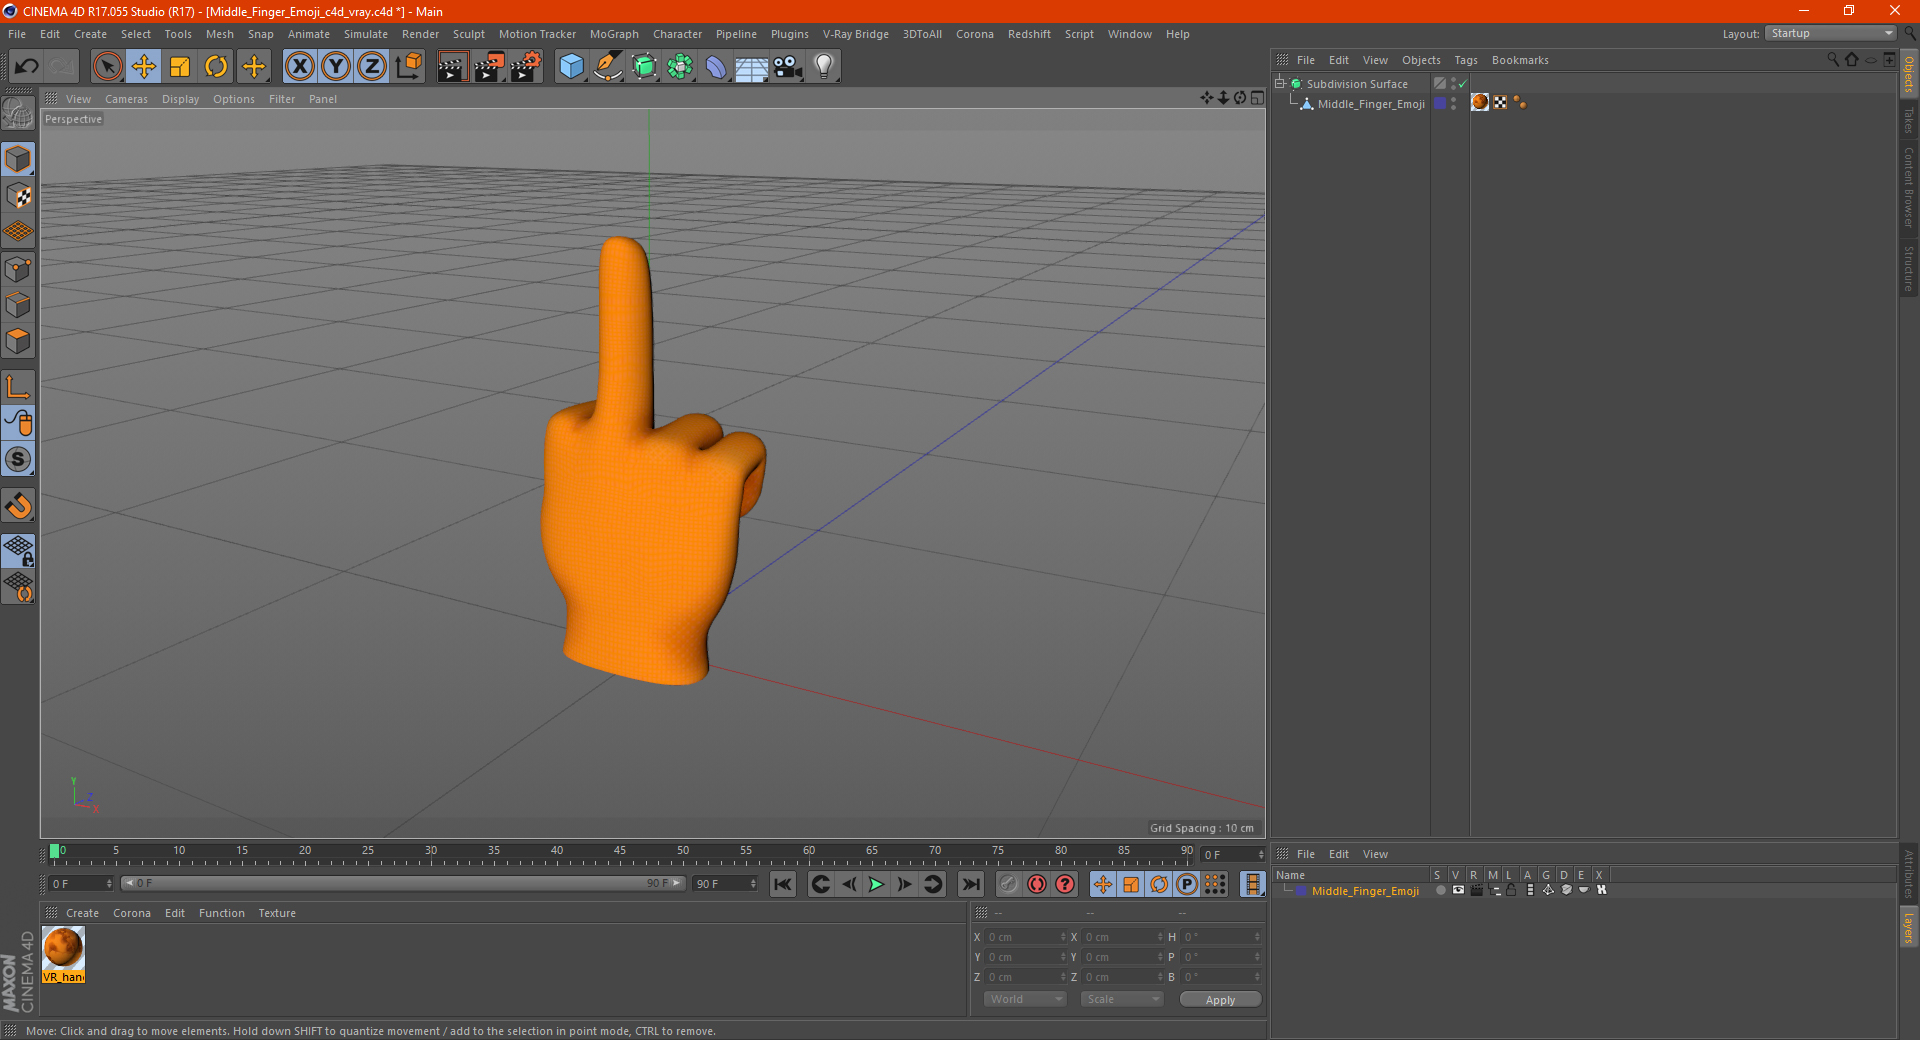Go to end of animation

click(970, 884)
